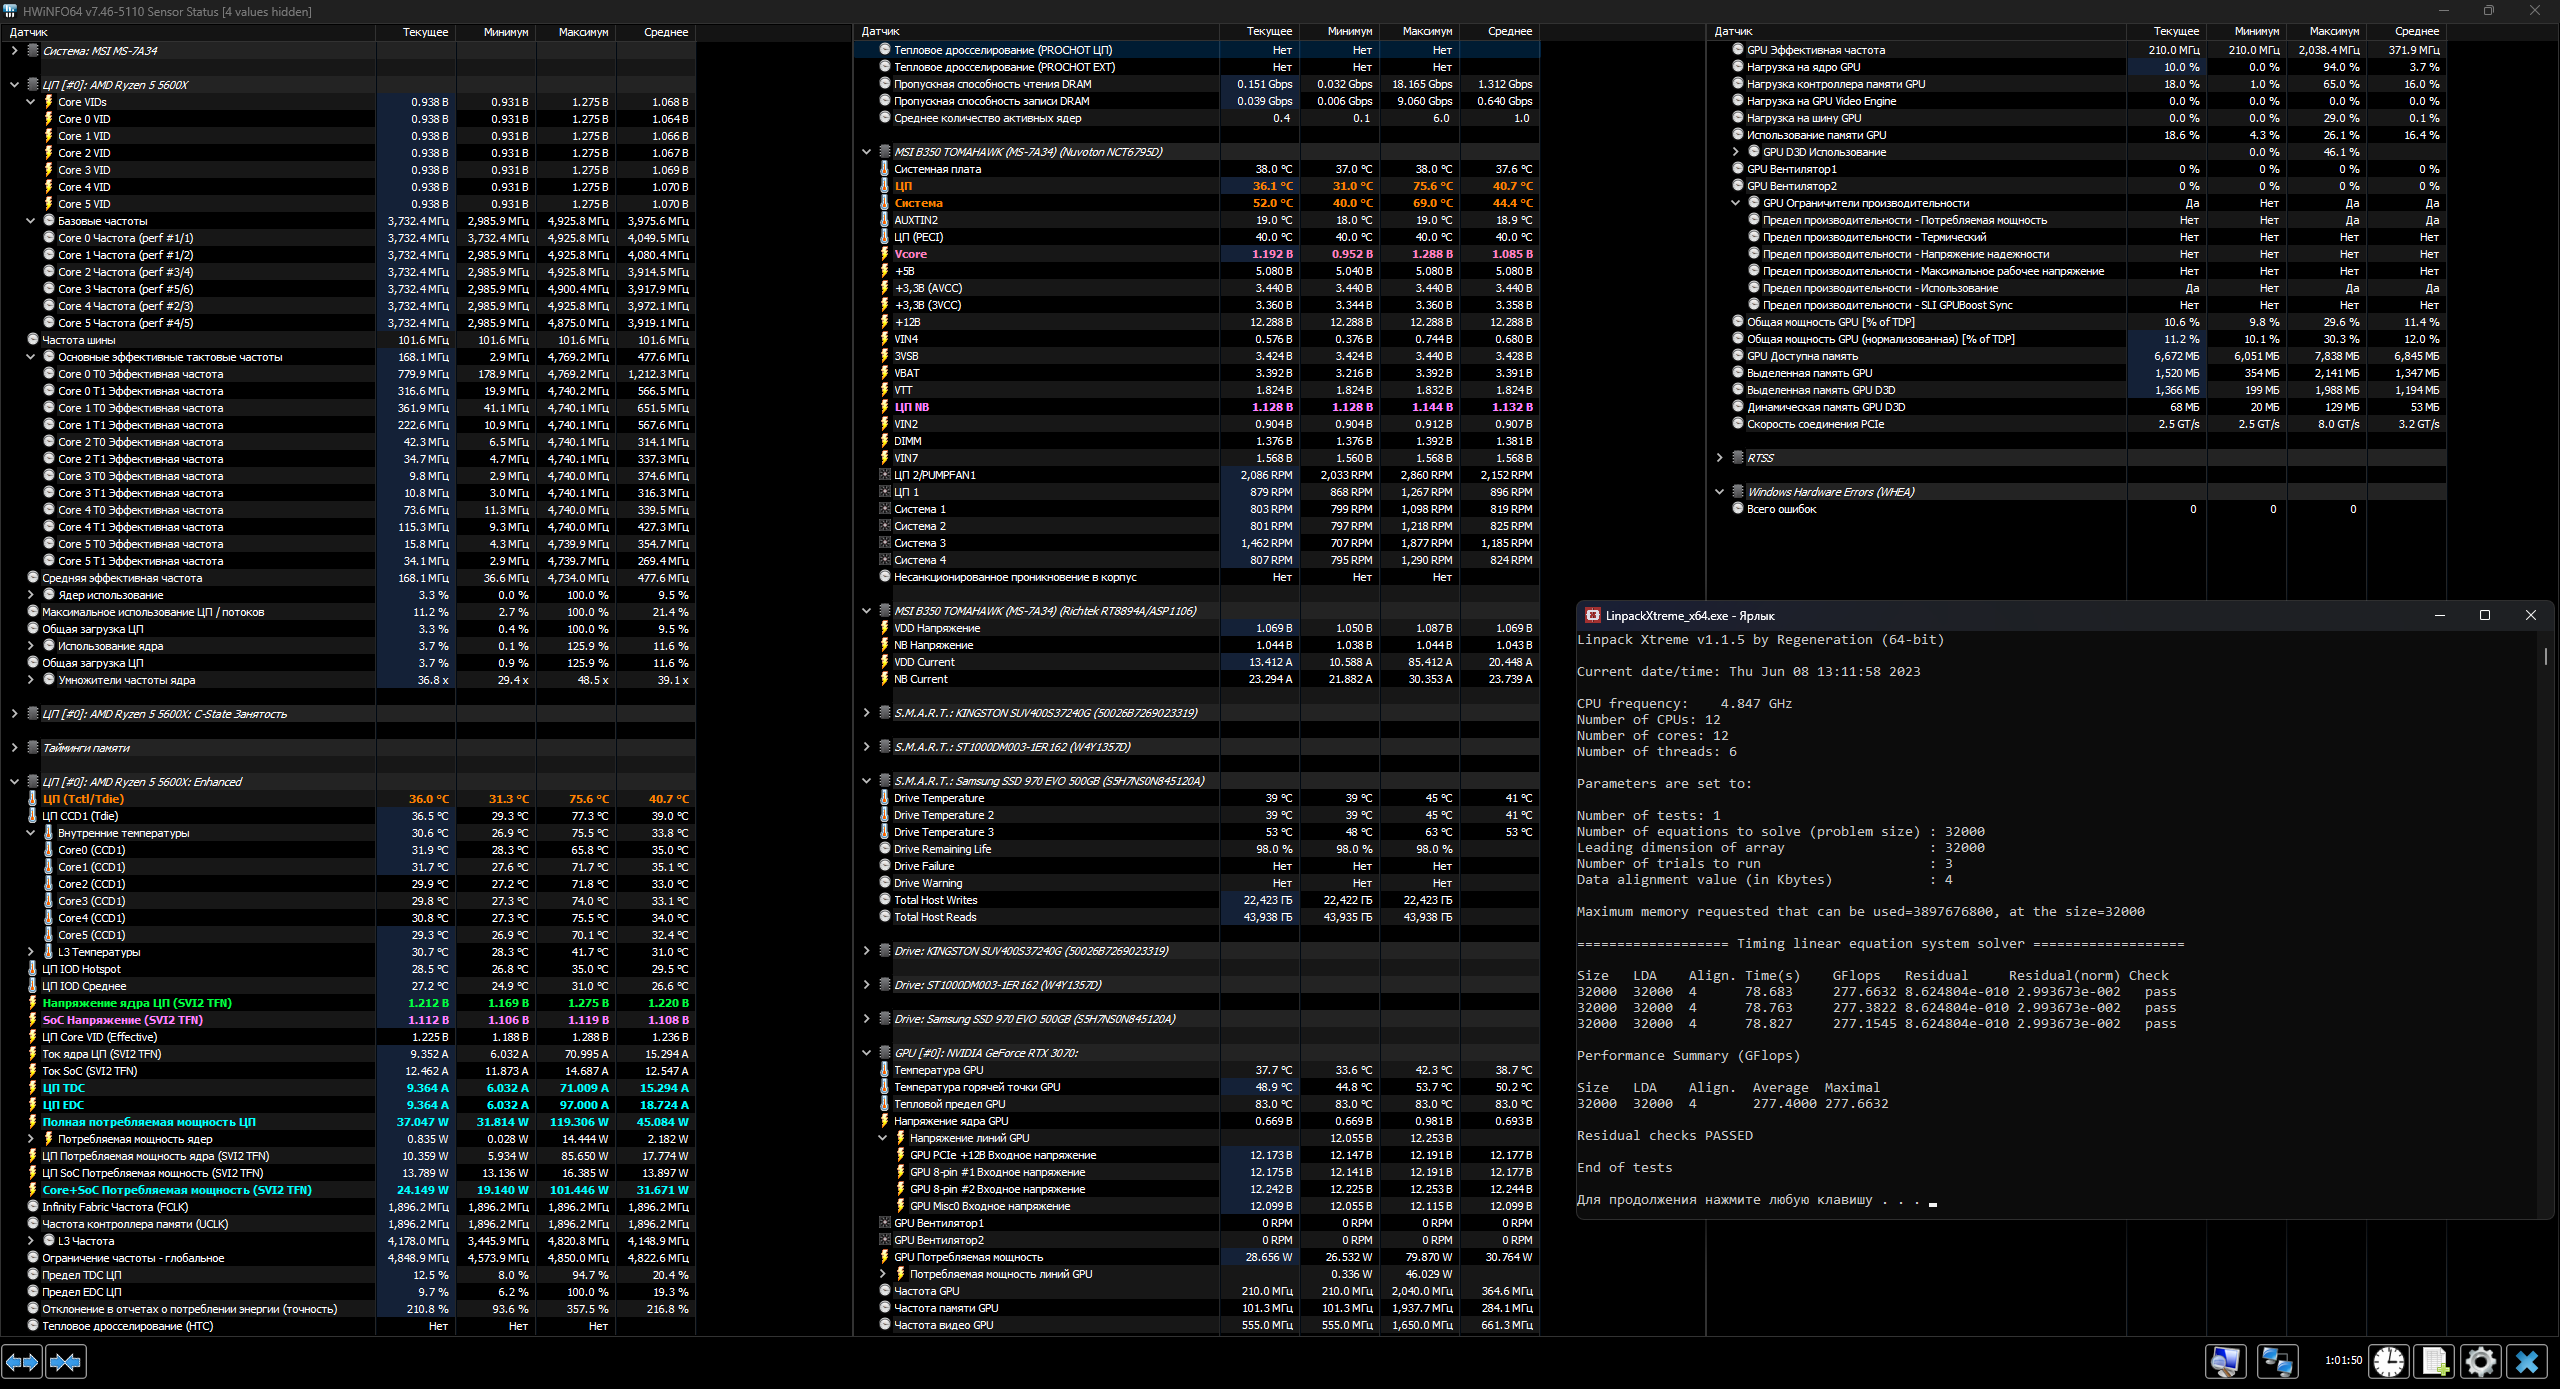Expand the RTSS sensor group
The image size is (2560, 1389).
tap(1719, 458)
